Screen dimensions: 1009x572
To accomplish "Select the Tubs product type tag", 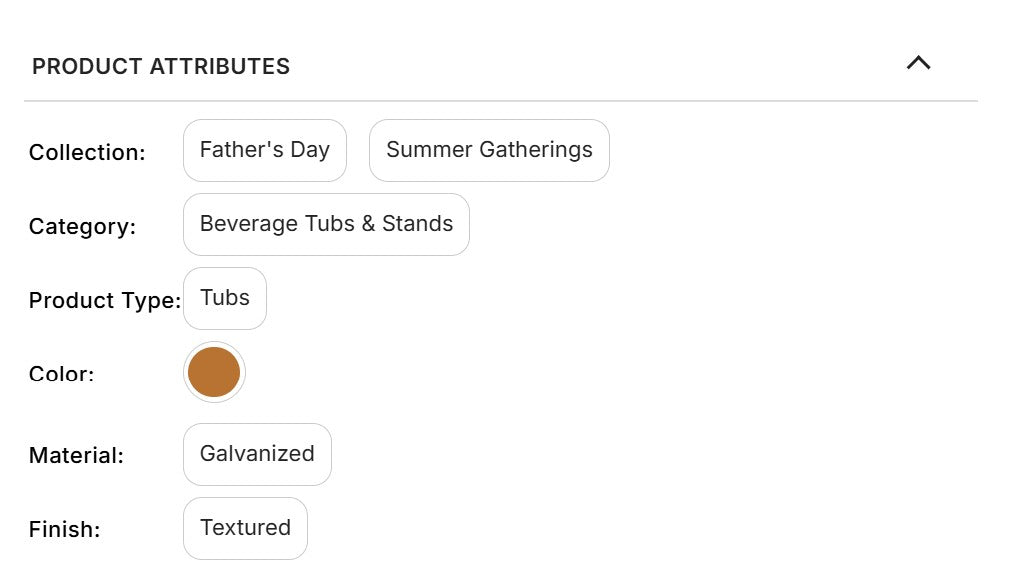I will pos(225,298).
